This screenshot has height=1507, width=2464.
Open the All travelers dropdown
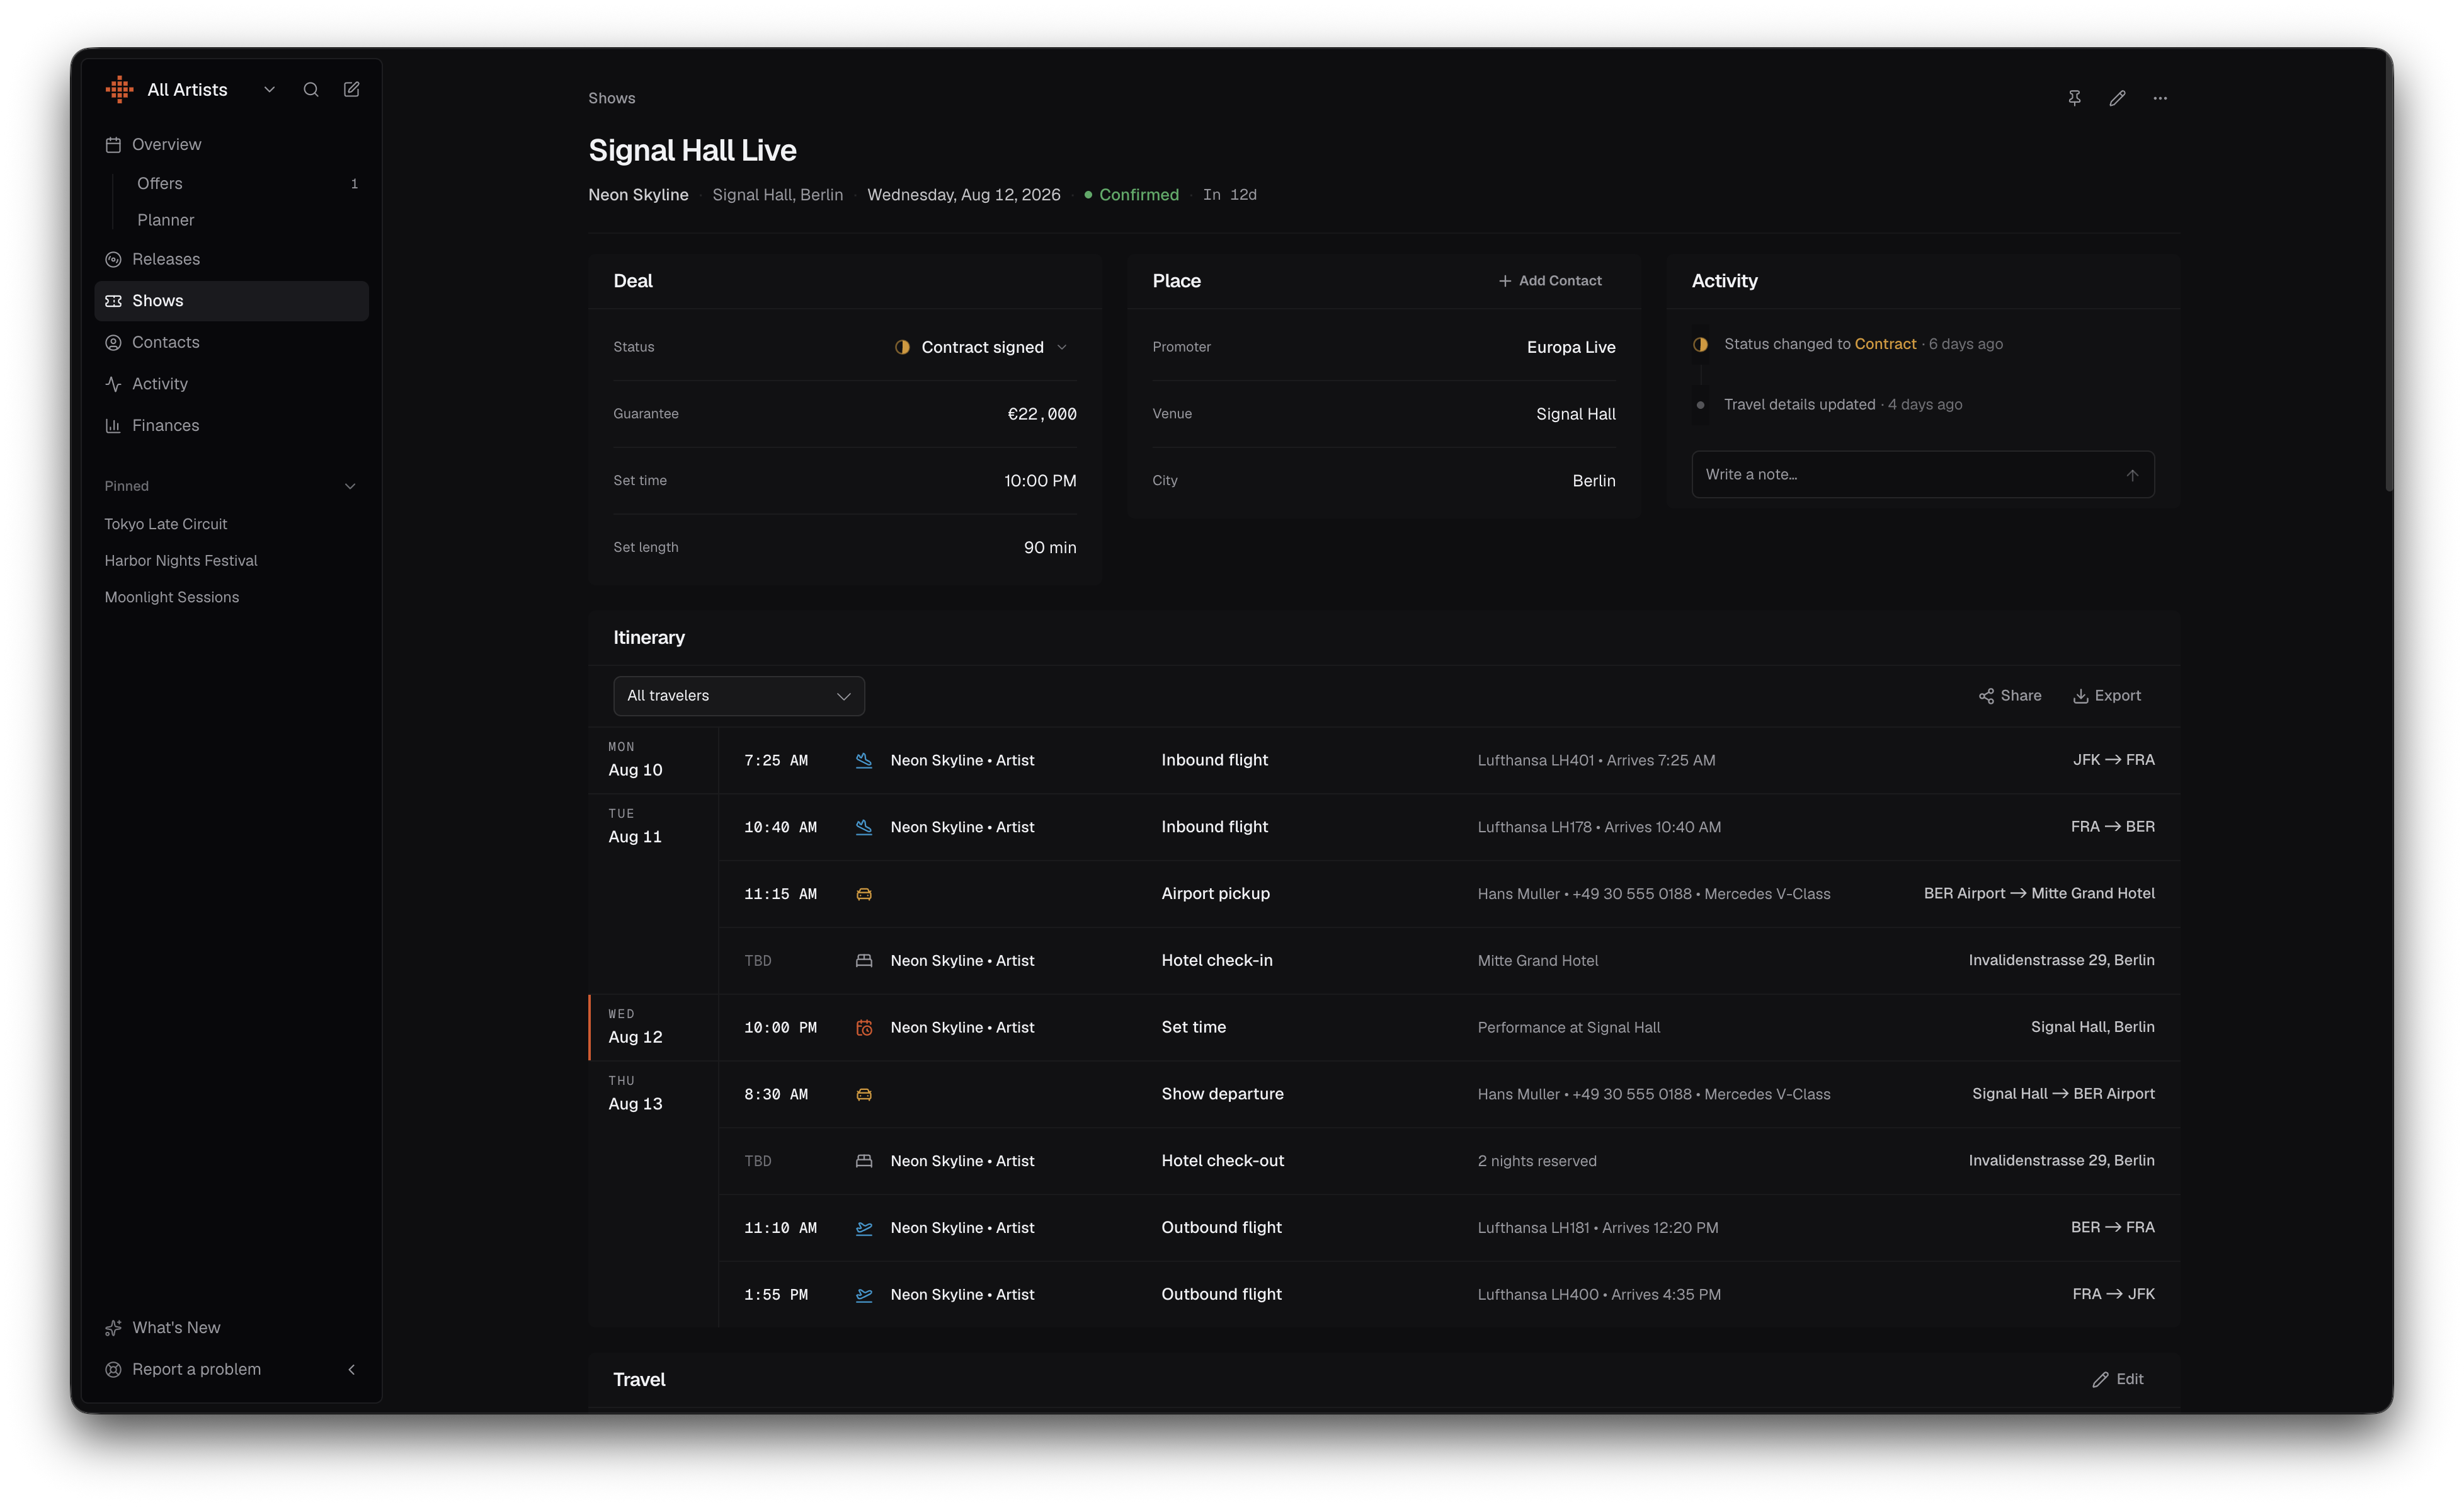click(739, 696)
